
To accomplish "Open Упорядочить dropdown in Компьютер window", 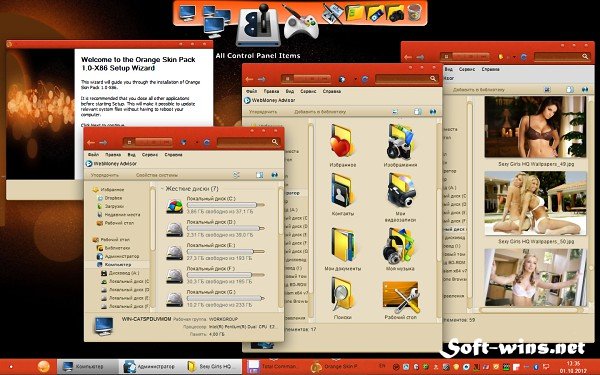I will click(x=105, y=175).
